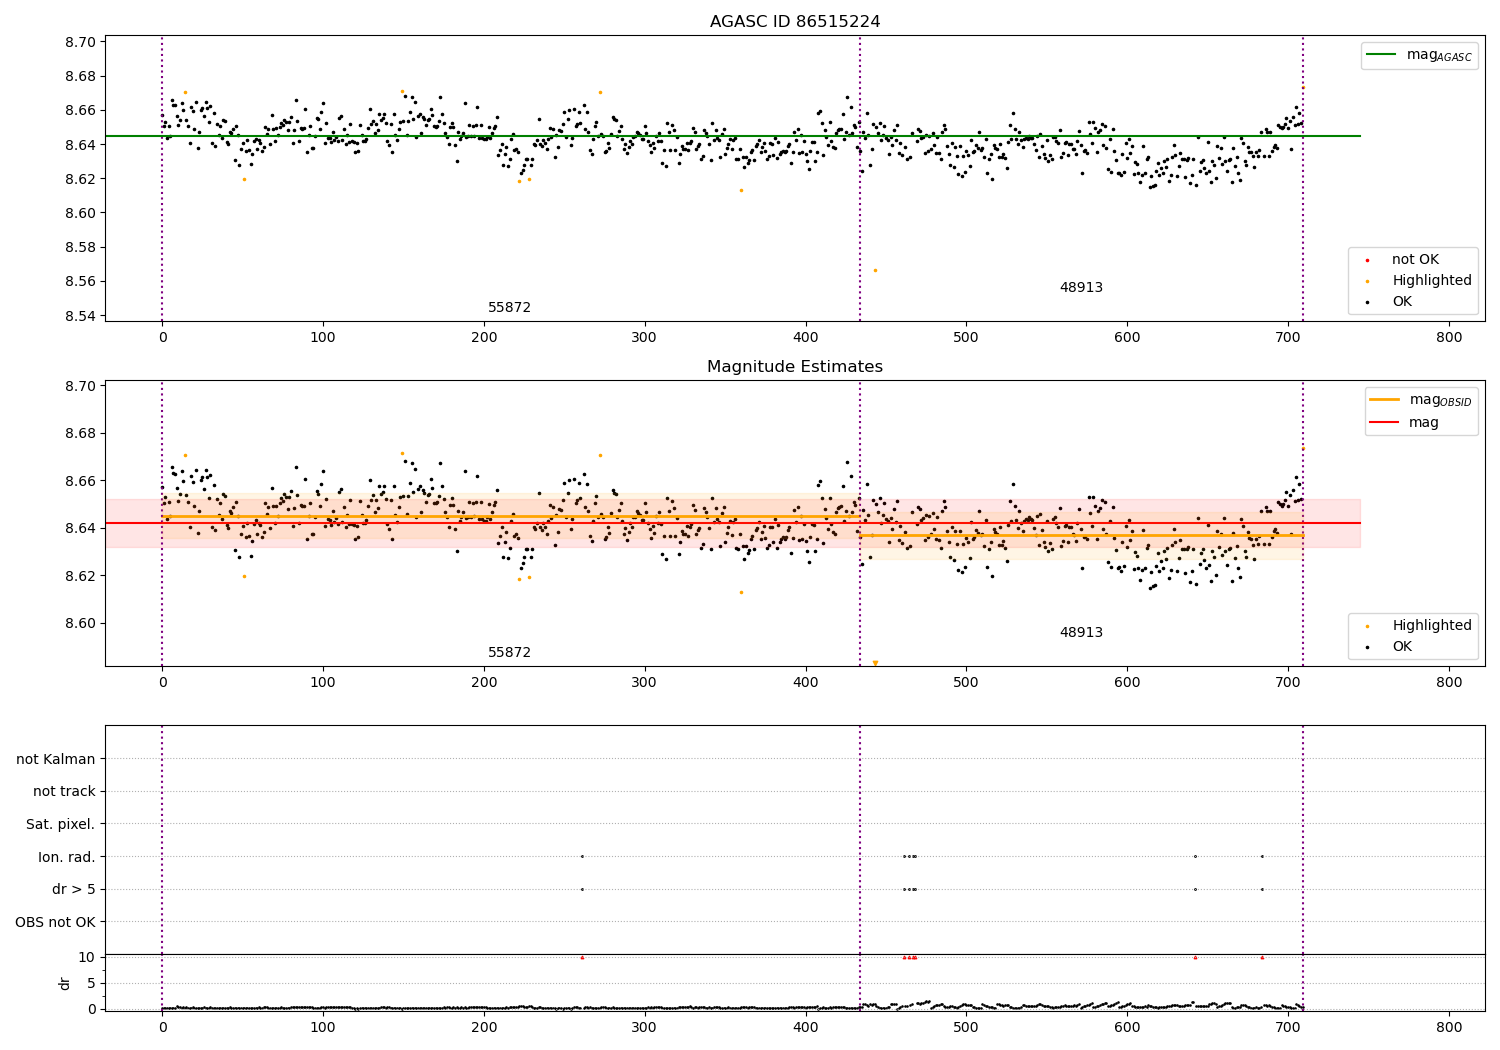This screenshot has height=1050, width=1500.
Task: Click the "AGASC ID 86515224" plot title
Action: tap(795, 22)
